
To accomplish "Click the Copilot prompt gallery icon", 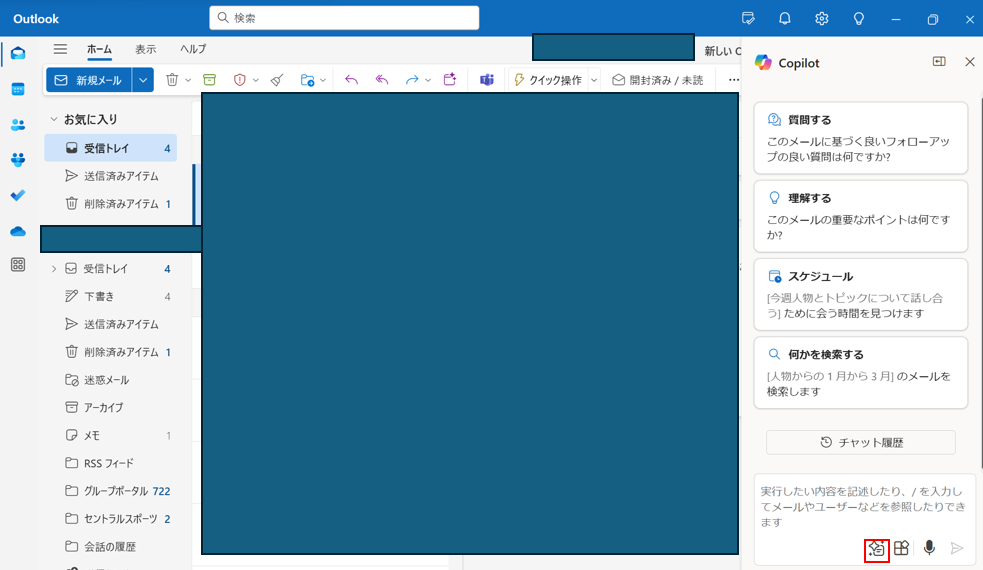I will click(x=876, y=549).
